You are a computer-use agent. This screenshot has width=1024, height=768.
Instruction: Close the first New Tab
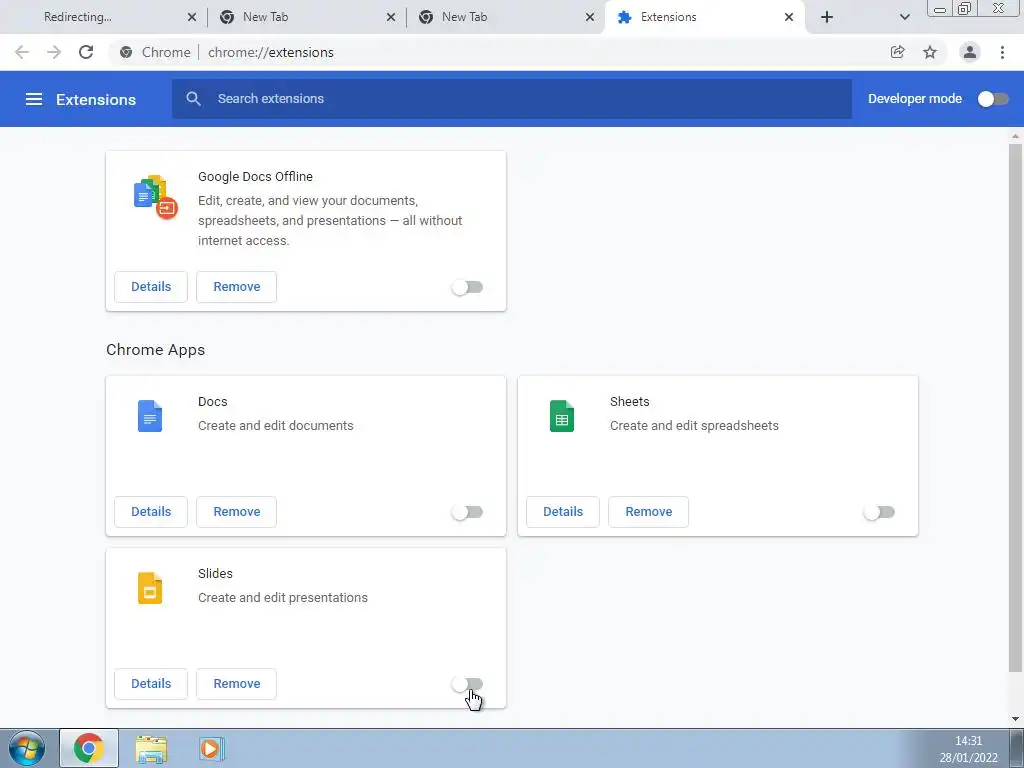391,17
